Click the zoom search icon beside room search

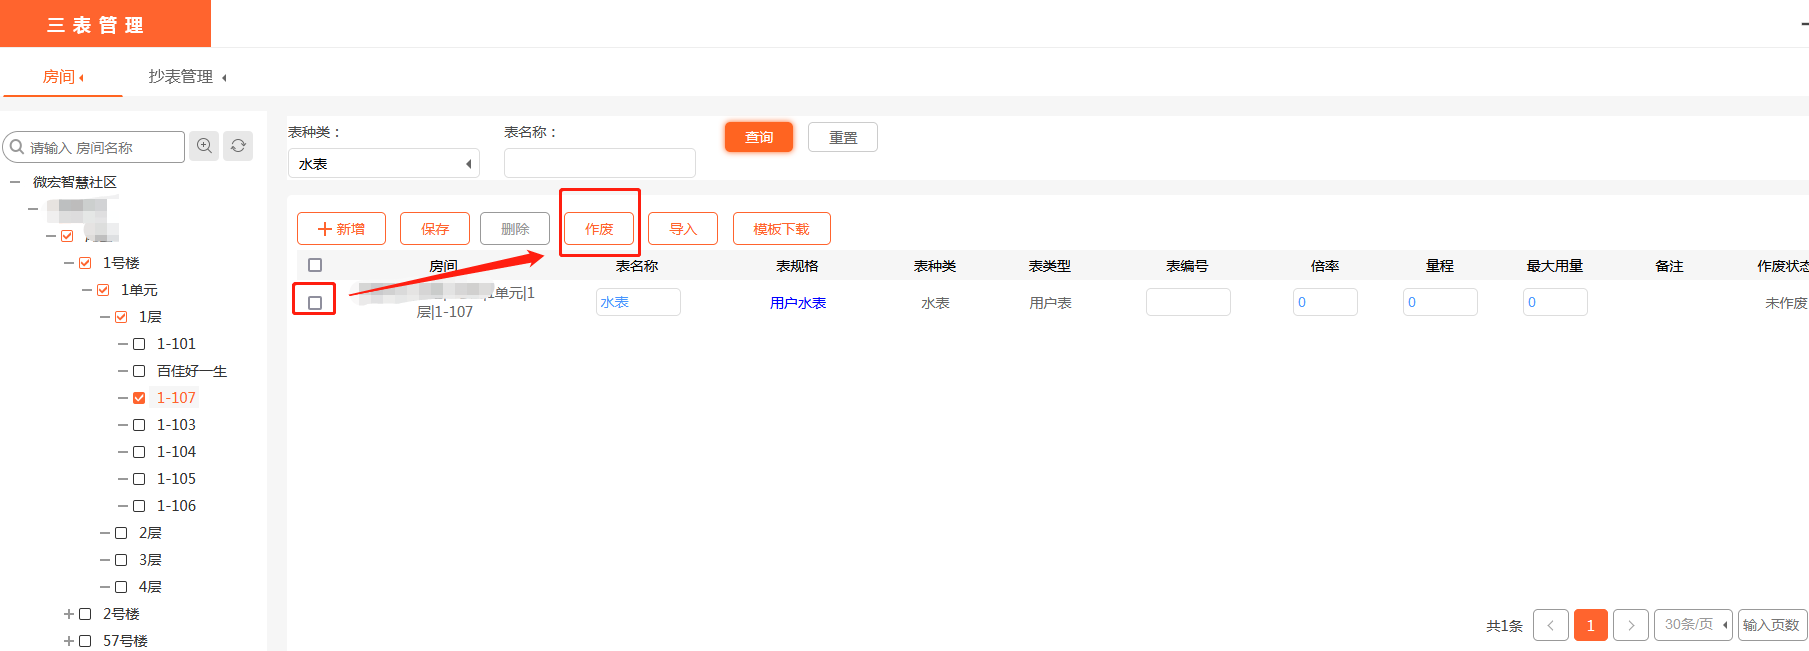tap(204, 146)
